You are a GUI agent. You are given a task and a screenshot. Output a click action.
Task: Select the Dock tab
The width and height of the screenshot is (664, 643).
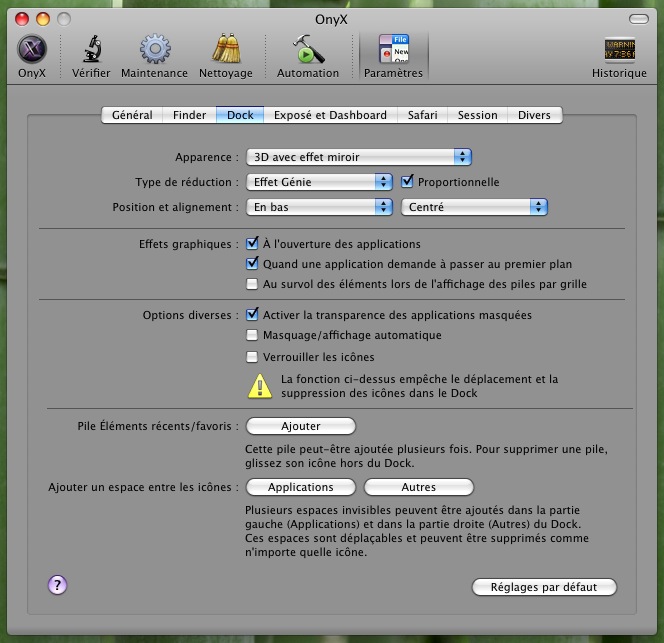(x=240, y=115)
